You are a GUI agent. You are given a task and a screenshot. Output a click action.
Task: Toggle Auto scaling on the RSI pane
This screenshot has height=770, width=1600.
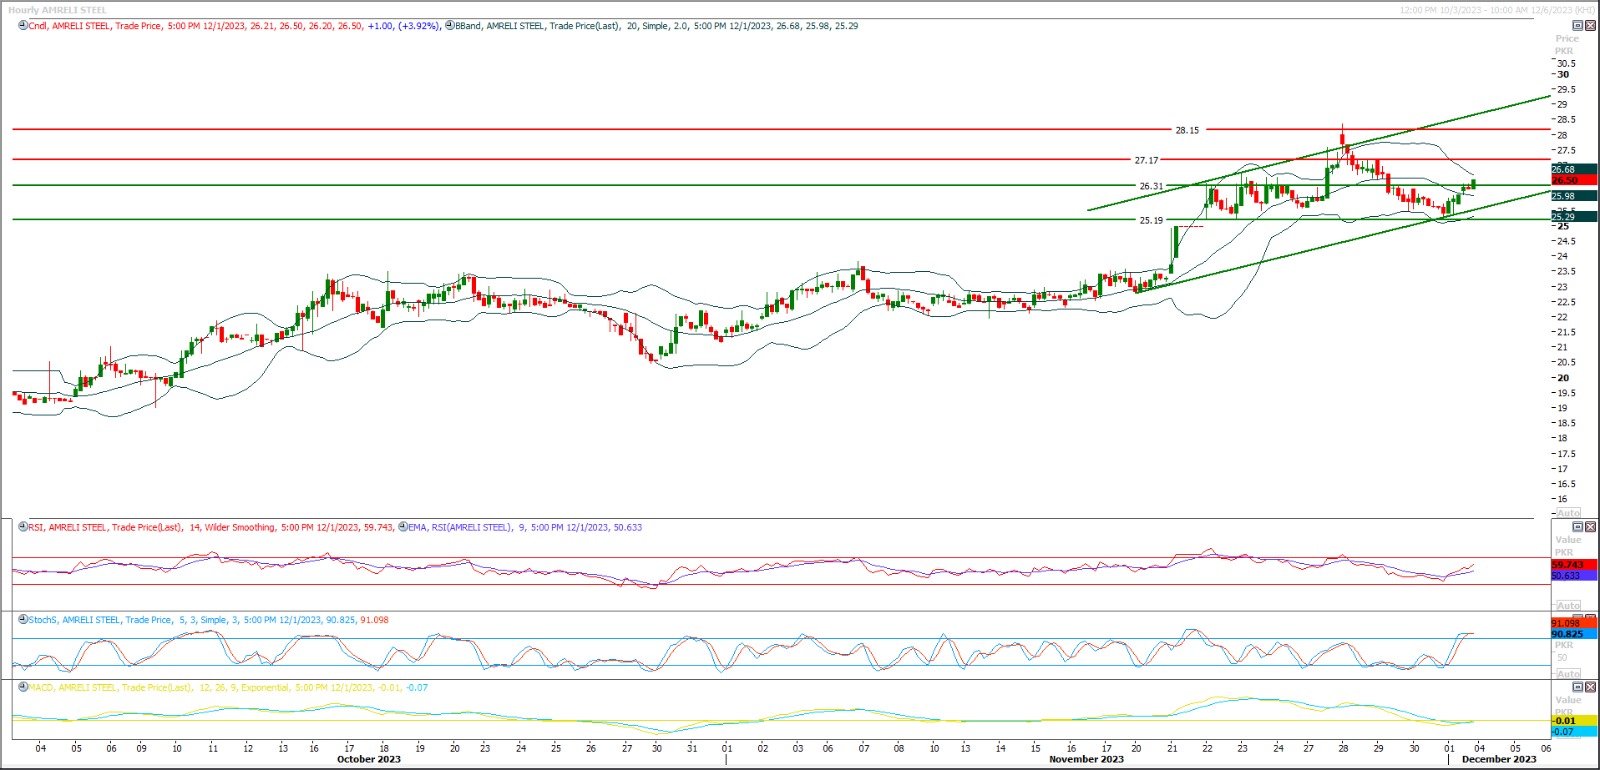[1568, 606]
